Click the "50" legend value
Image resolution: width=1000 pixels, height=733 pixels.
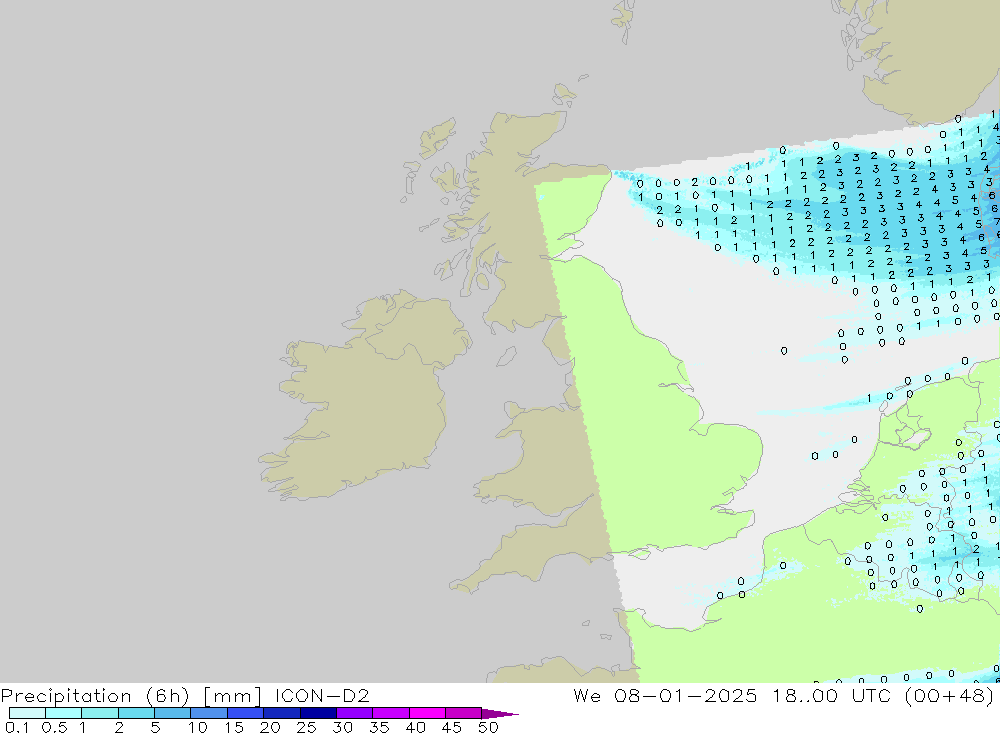[488, 727]
